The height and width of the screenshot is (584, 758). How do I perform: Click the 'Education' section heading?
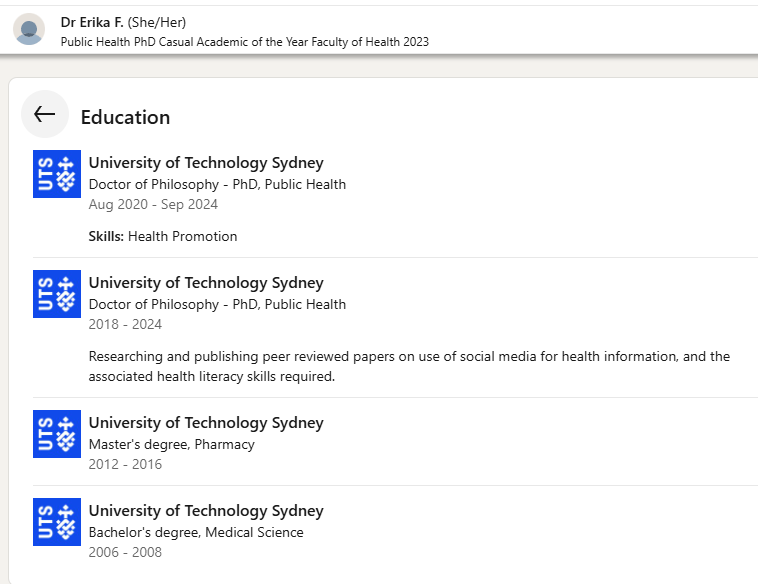pyautogui.click(x=125, y=117)
